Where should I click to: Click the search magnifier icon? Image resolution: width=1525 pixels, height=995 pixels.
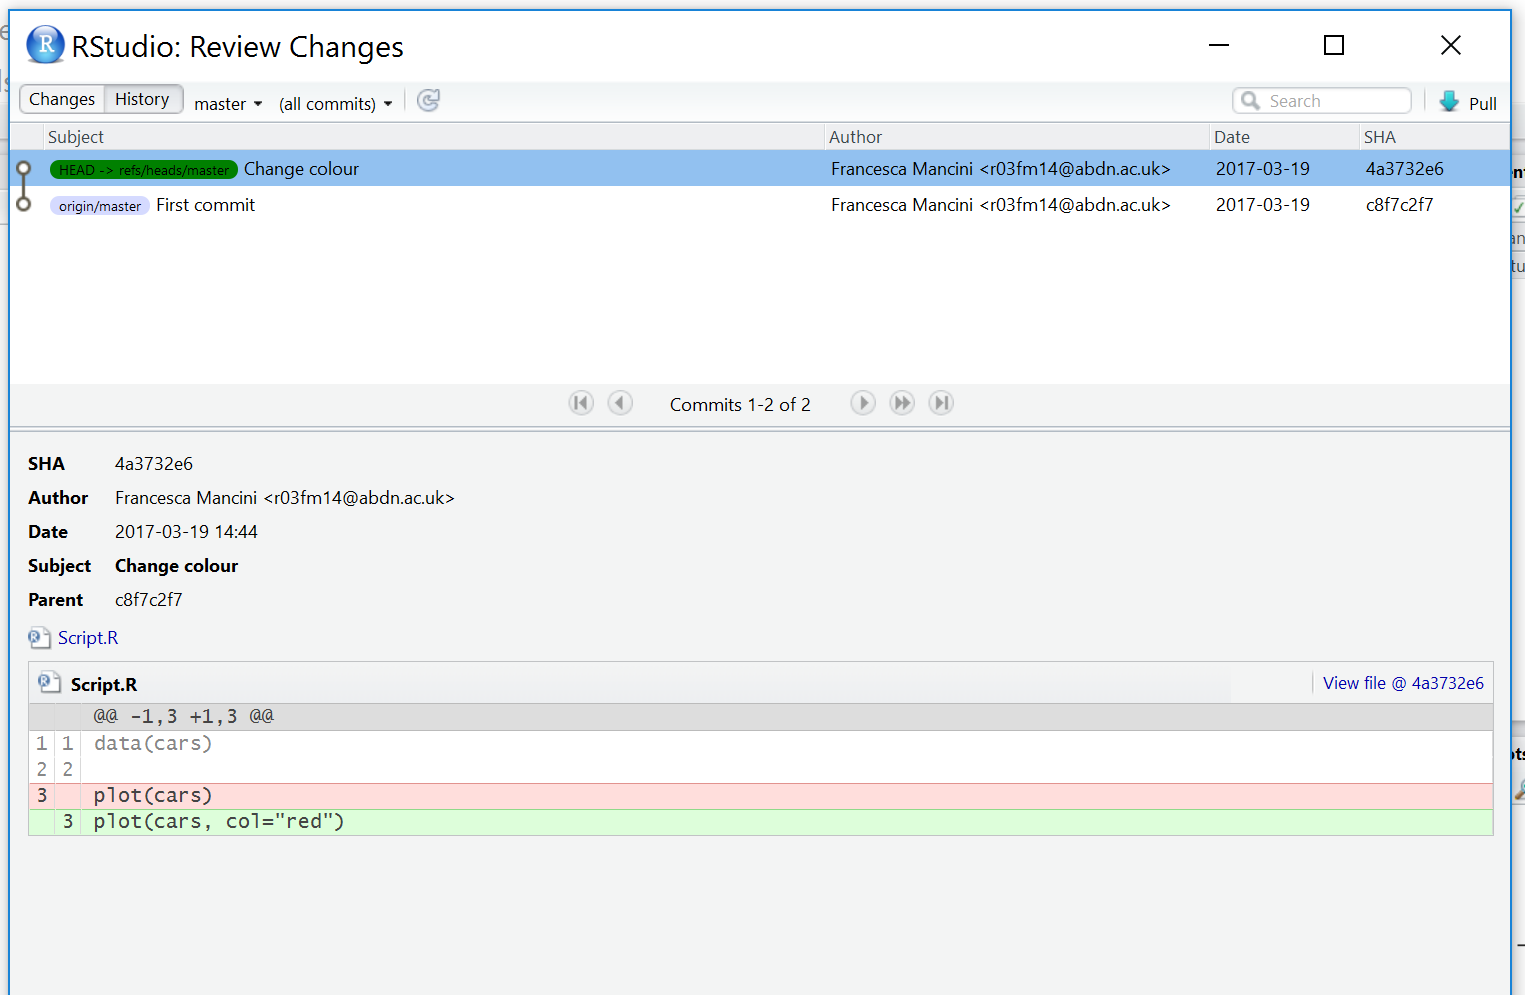point(1250,100)
